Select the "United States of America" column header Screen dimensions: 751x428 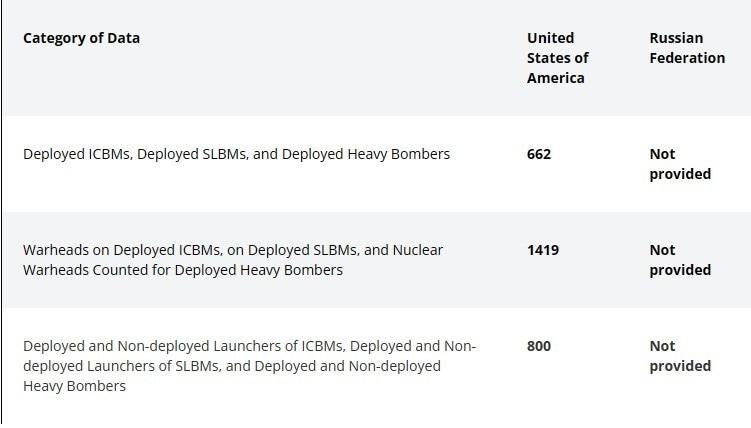coord(557,58)
